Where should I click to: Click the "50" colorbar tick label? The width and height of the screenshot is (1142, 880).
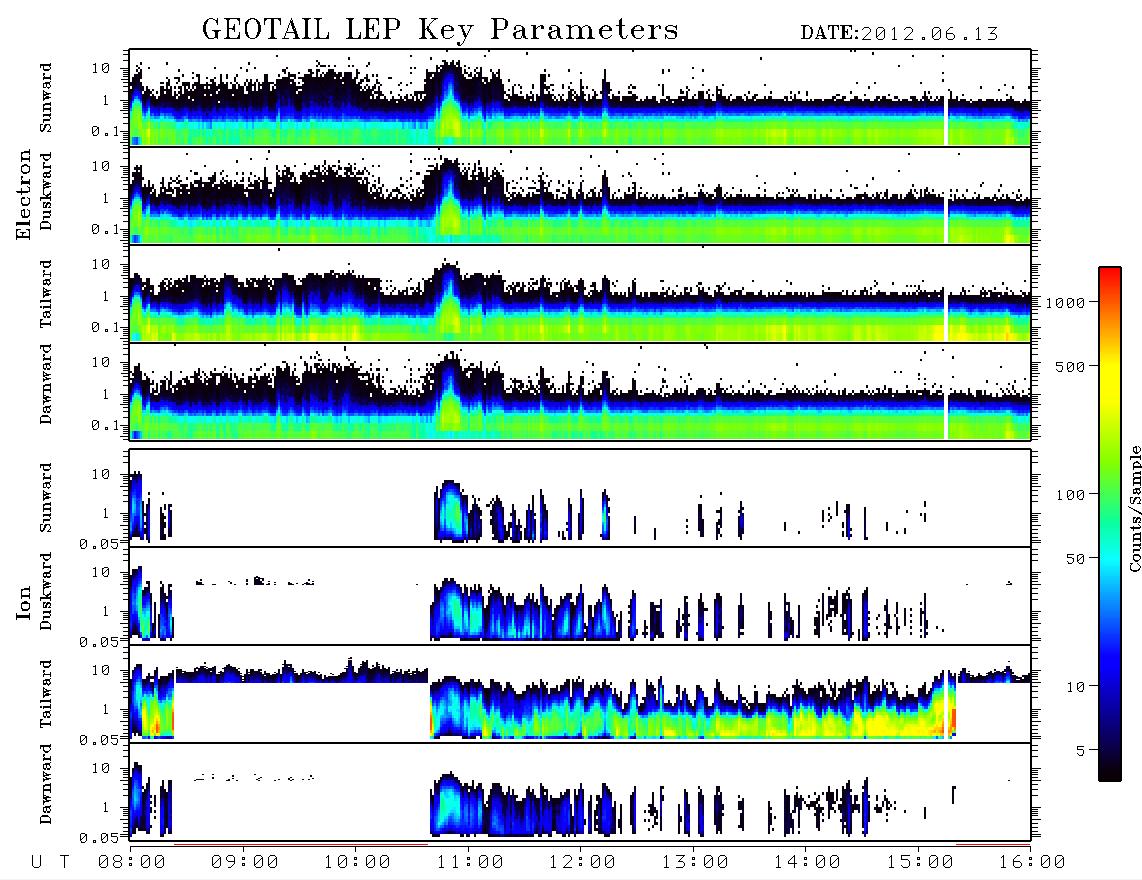tap(1075, 559)
